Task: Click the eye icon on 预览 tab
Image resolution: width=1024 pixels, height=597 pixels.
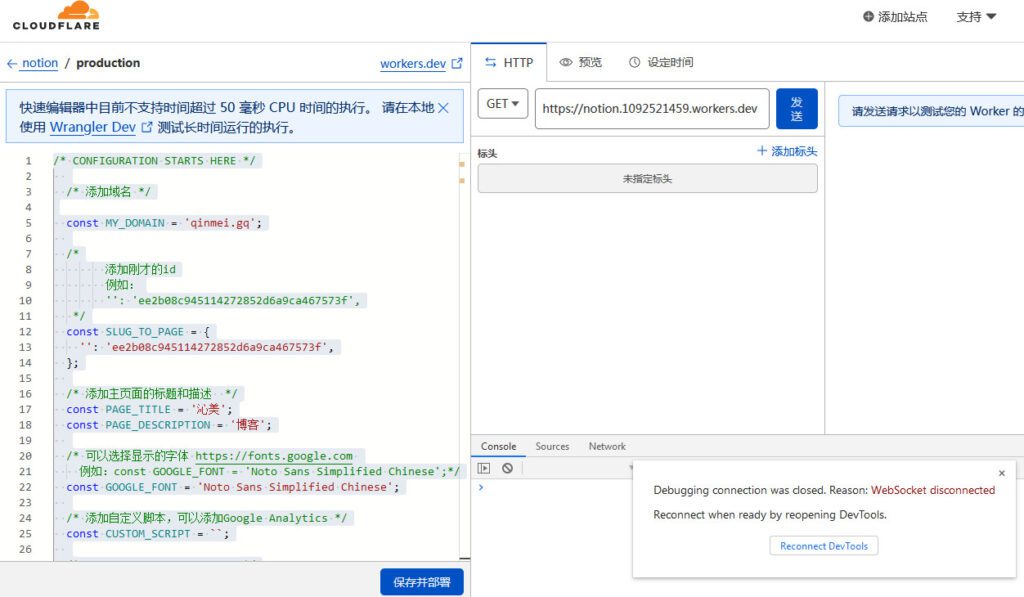Action: click(566, 63)
